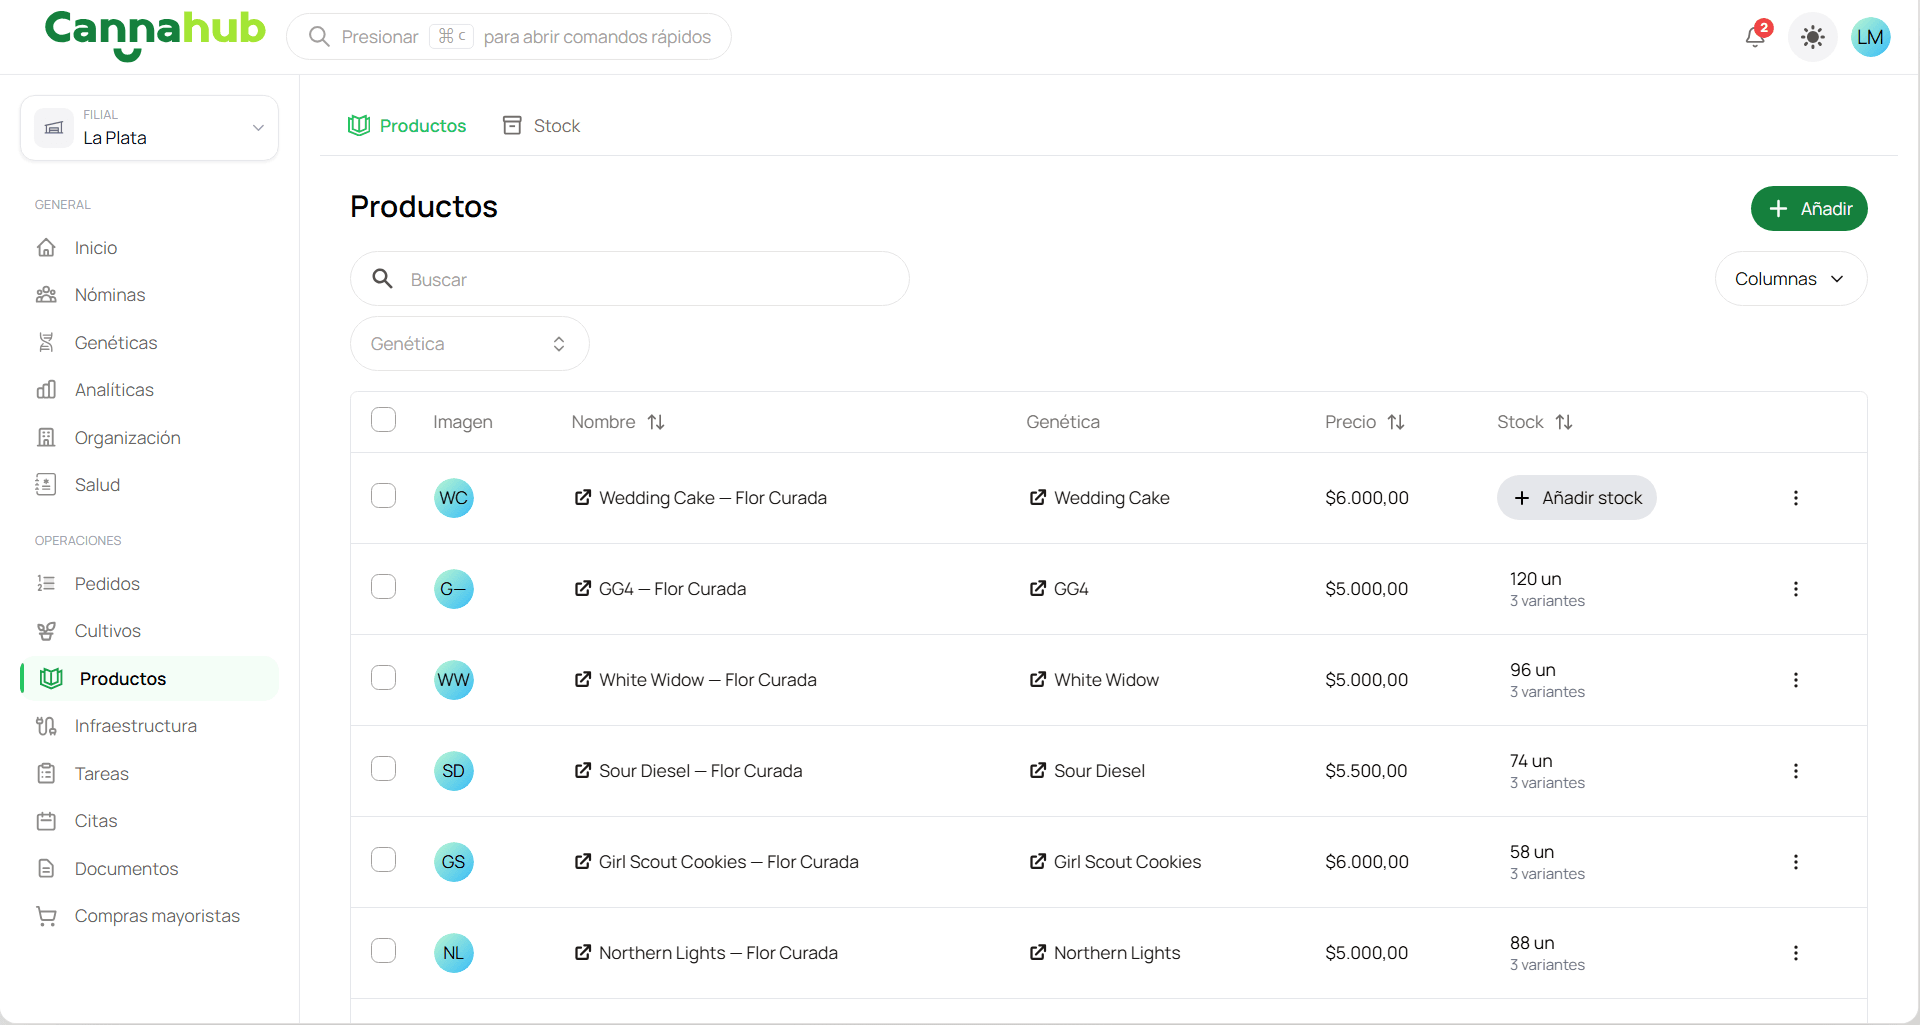Click the WC avatar image of Wedding Cake
Image resolution: width=1920 pixels, height=1025 pixels.
[453, 498]
